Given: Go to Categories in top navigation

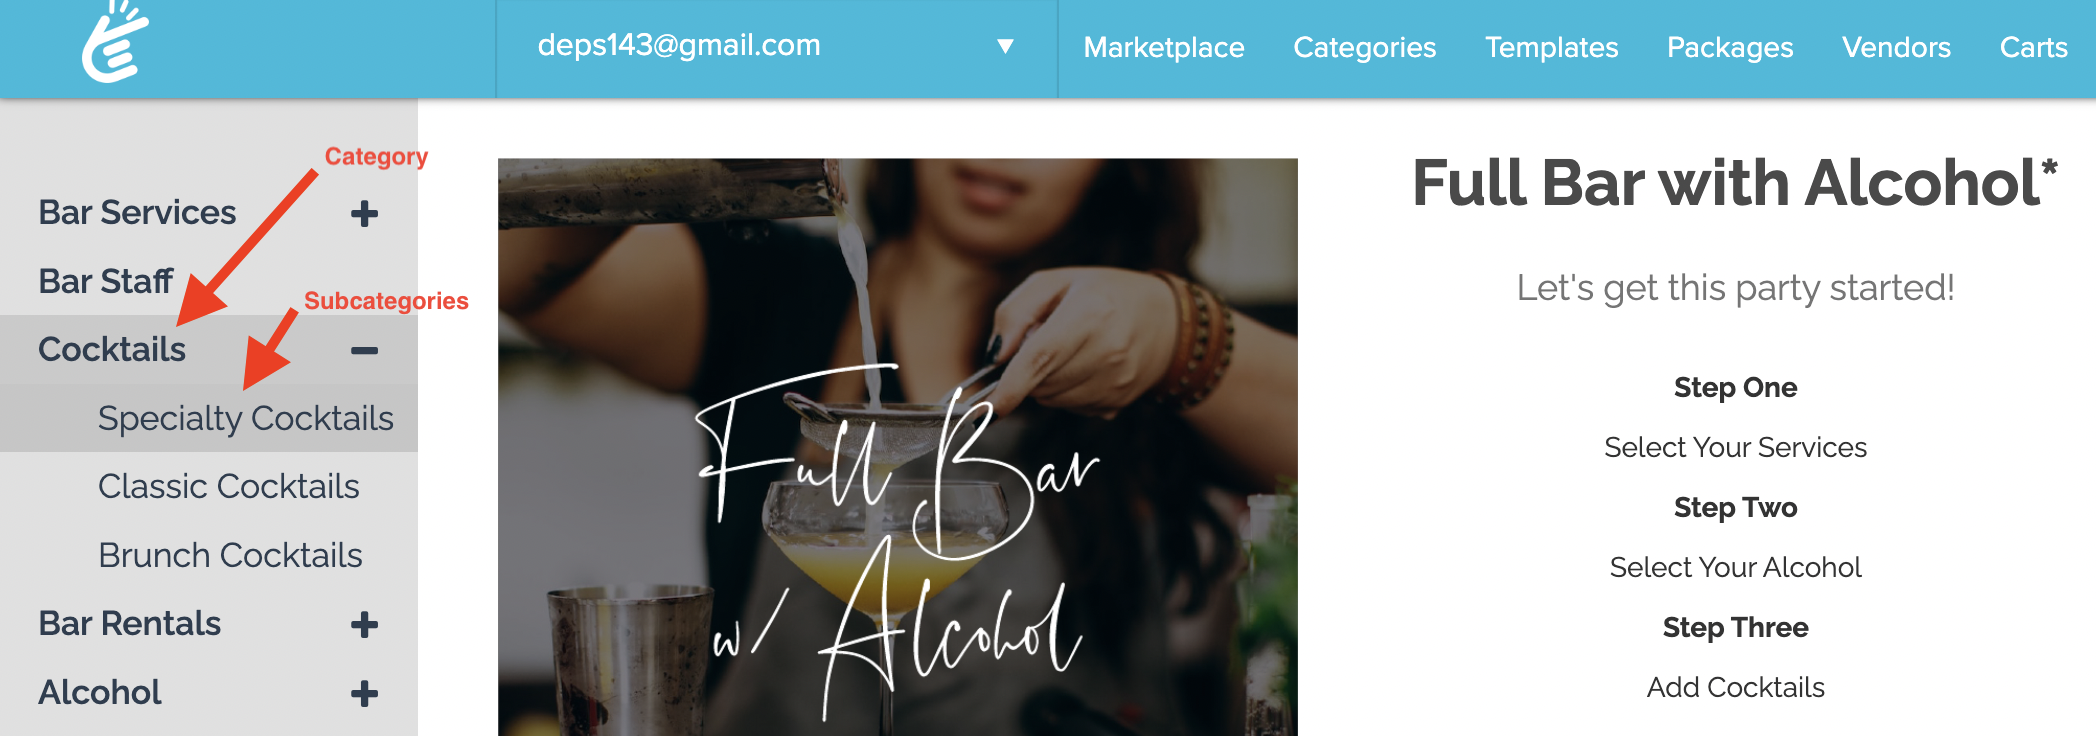Looking at the screenshot, I should point(1365,47).
